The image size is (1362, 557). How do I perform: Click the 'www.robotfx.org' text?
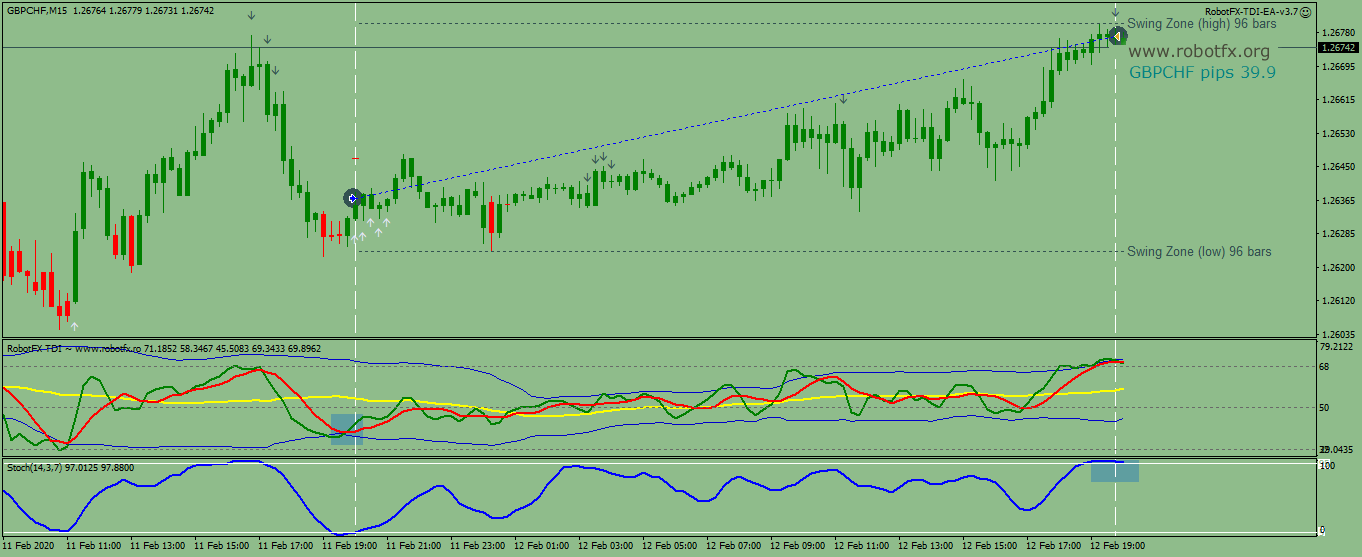click(x=1199, y=51)
